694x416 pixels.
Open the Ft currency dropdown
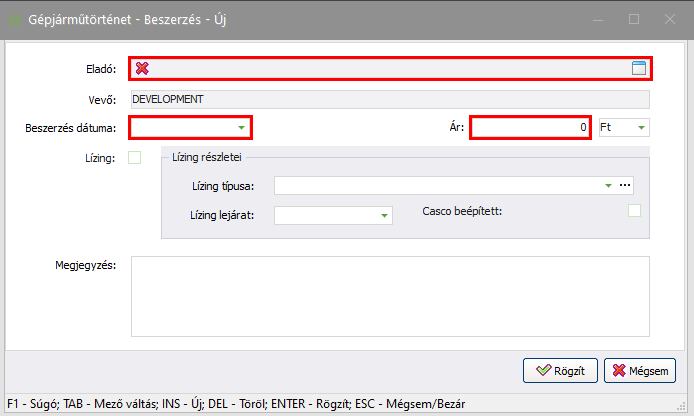(640, 128)
